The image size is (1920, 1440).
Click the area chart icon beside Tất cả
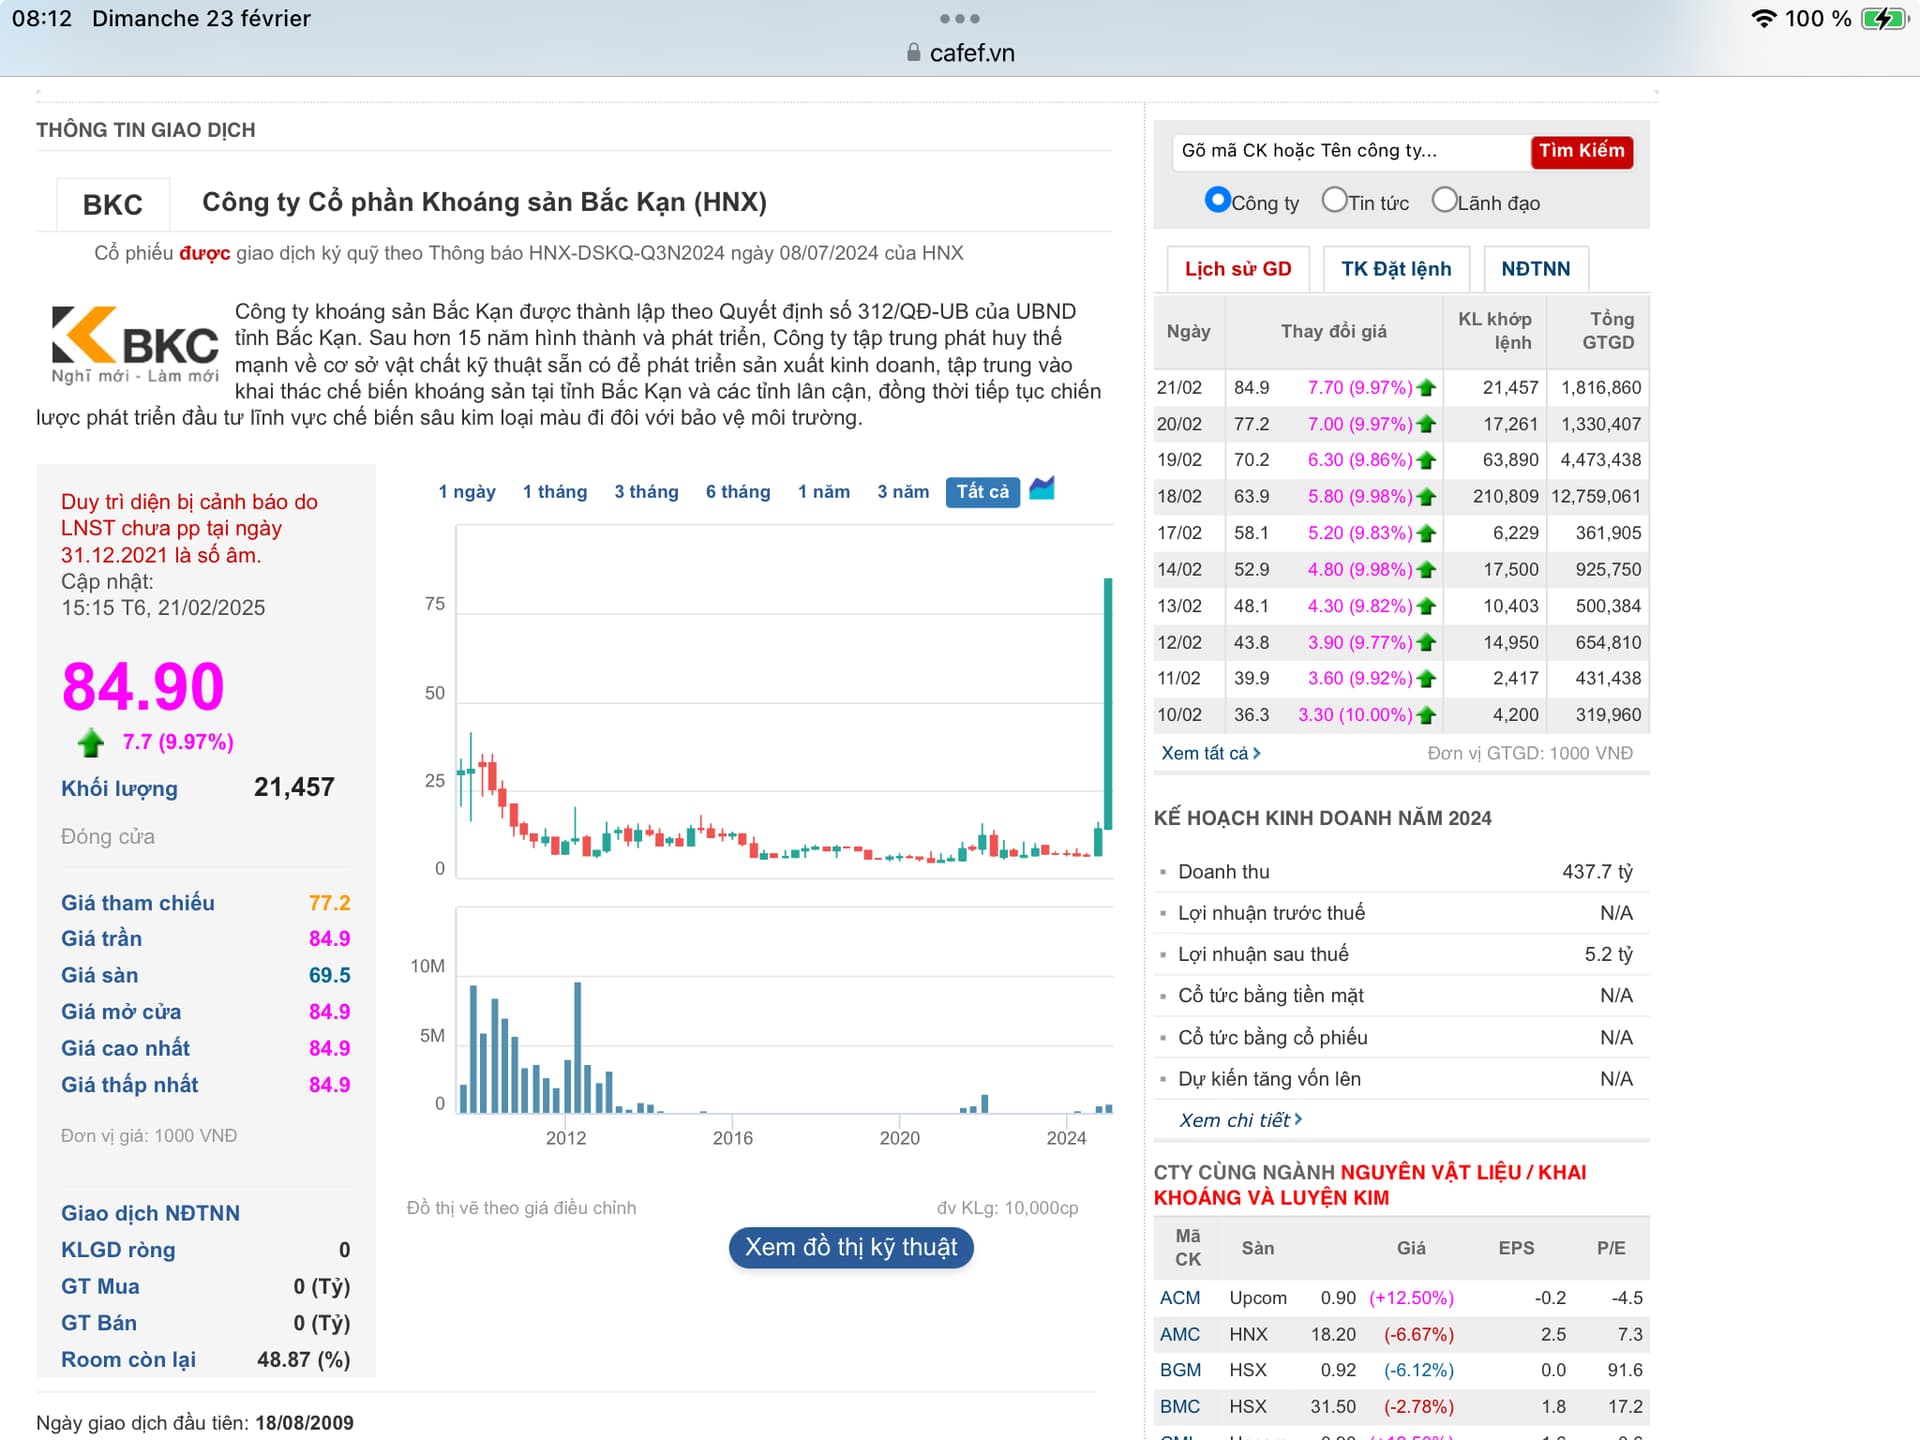click(1041, 489)
